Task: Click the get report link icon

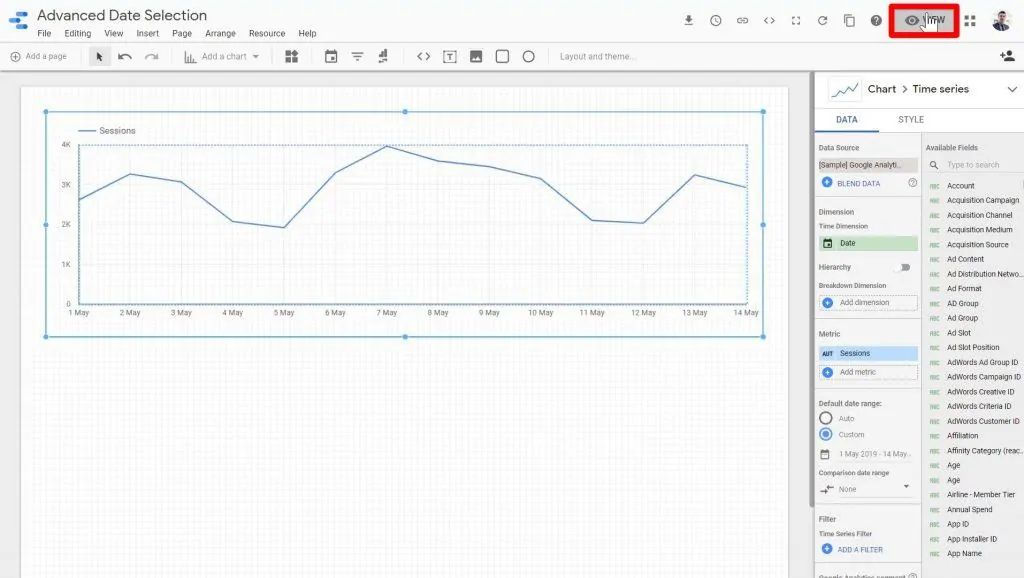Action: pyautogui.click(x=743, y=20)
